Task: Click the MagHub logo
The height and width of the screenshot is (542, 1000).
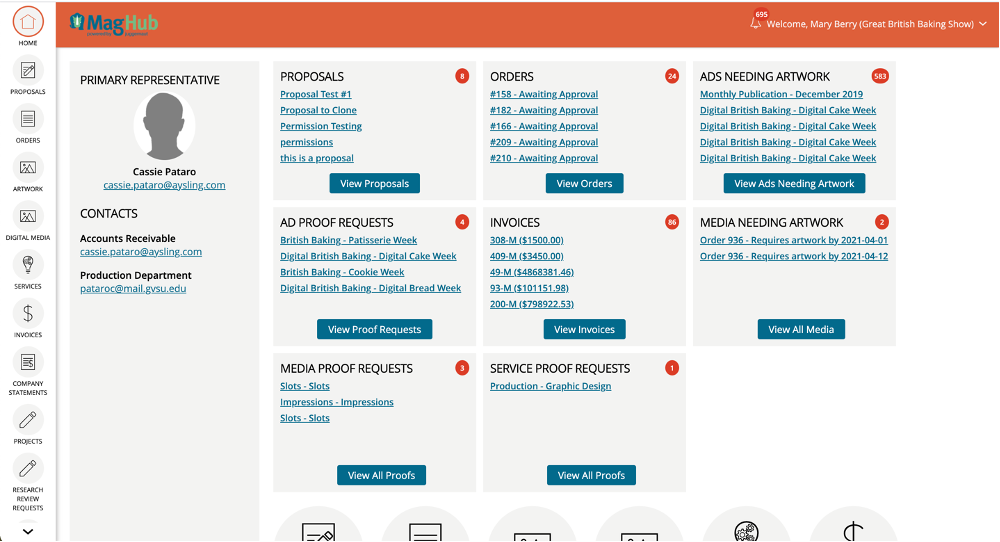Action: point(114,23)
